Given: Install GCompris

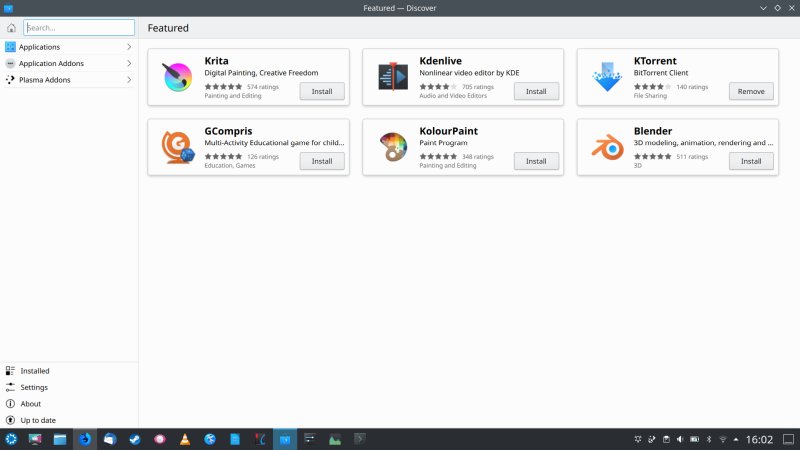Looking at the screenshot, I should 322,161.
